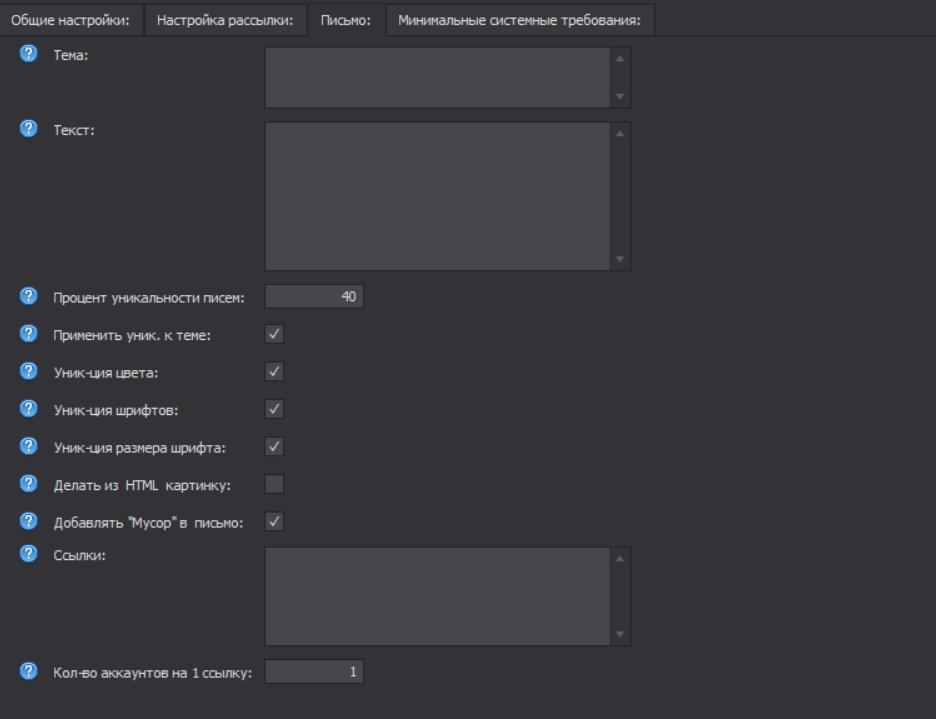Click scroll up arrow in Ссылки field
Viewport: 936px width, 719px height.
(x=619, y=558)
